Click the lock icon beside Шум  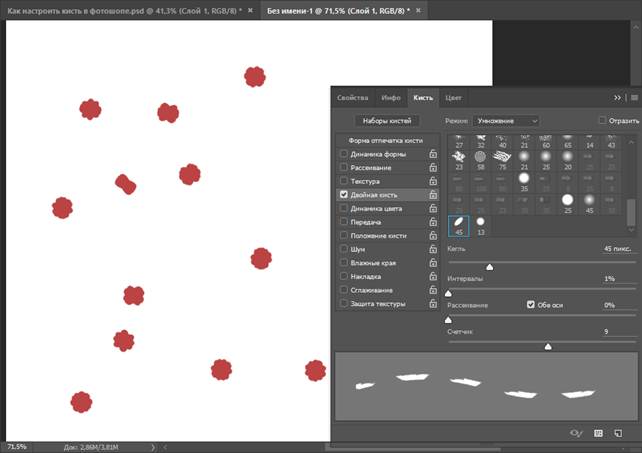433,249
